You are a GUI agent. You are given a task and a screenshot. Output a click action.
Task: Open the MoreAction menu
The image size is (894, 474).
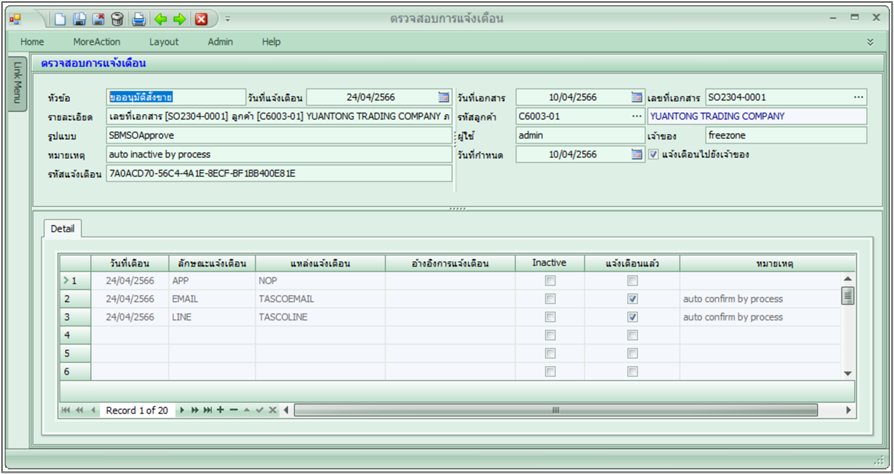coord(96,42)
